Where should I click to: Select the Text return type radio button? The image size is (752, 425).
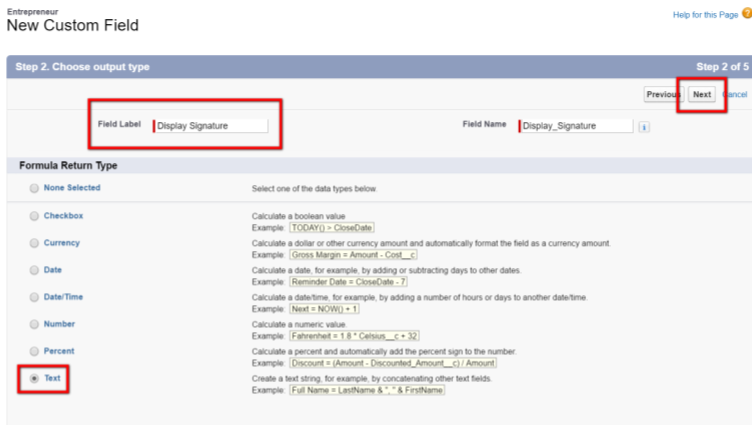[x=34, y=378]
